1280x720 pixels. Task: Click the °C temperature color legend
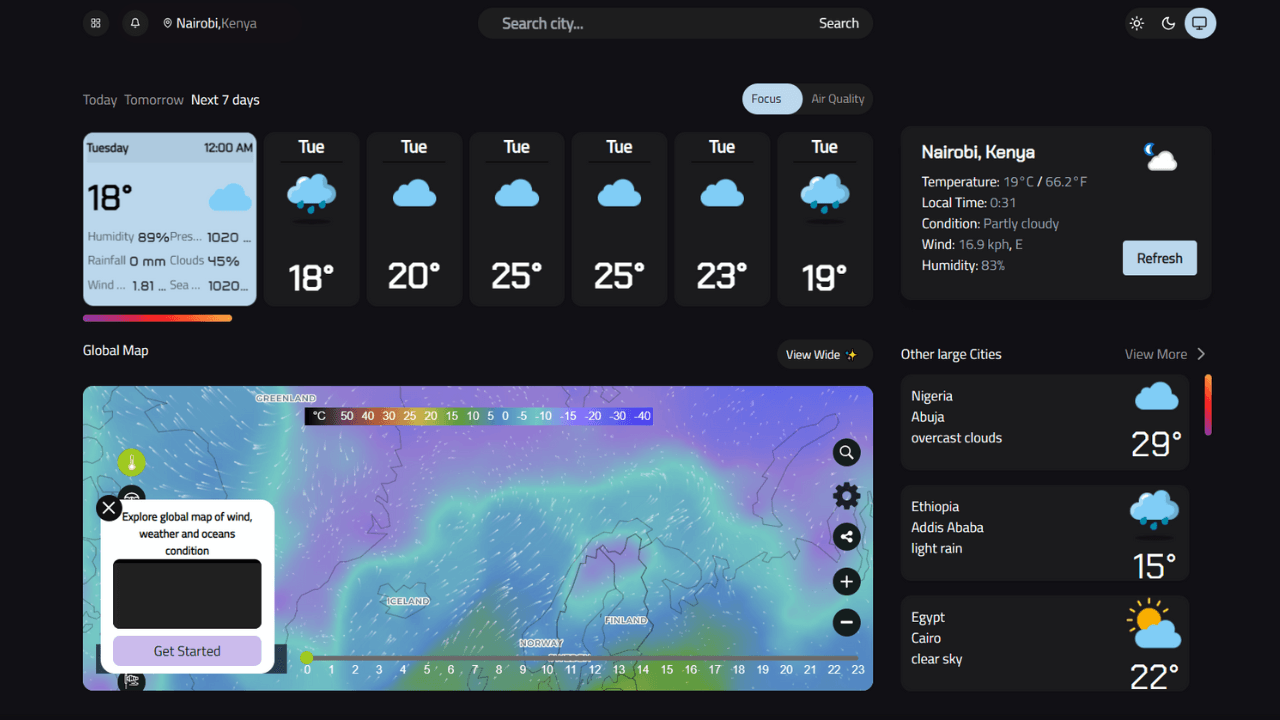(x=479, y=416)
